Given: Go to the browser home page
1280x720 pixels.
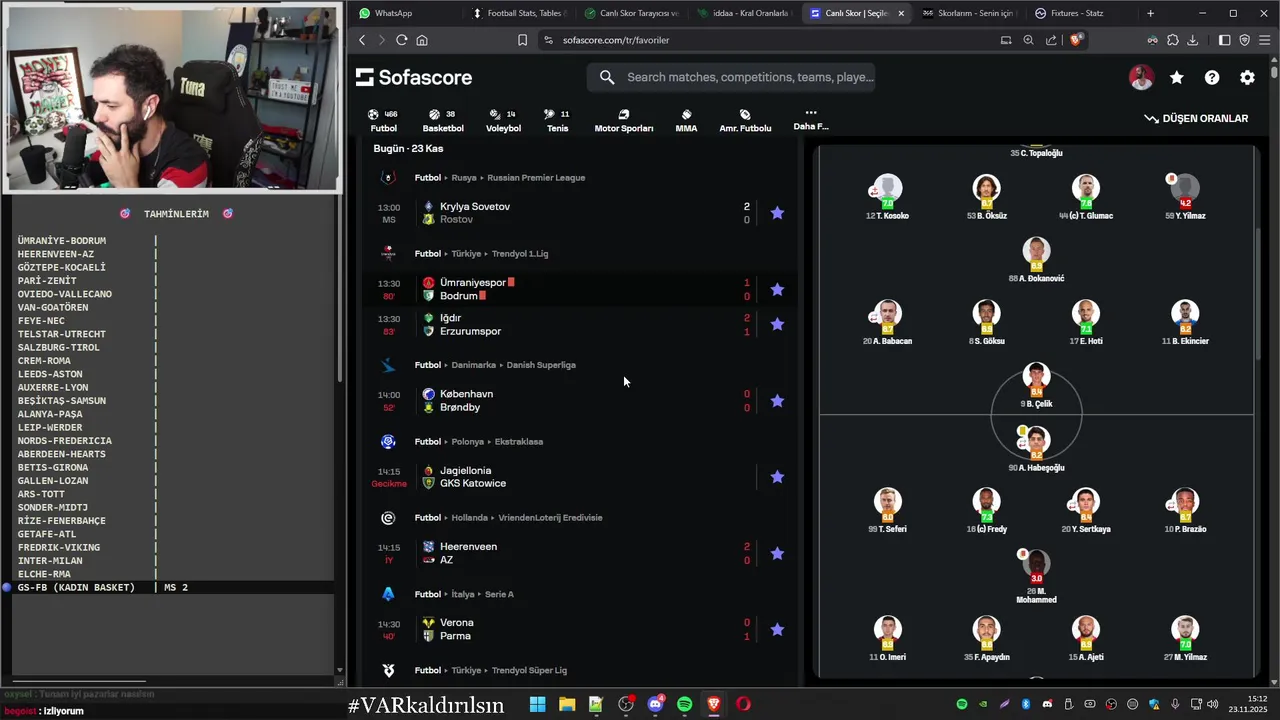Looking at the screenshot, I should pos(422,40).
